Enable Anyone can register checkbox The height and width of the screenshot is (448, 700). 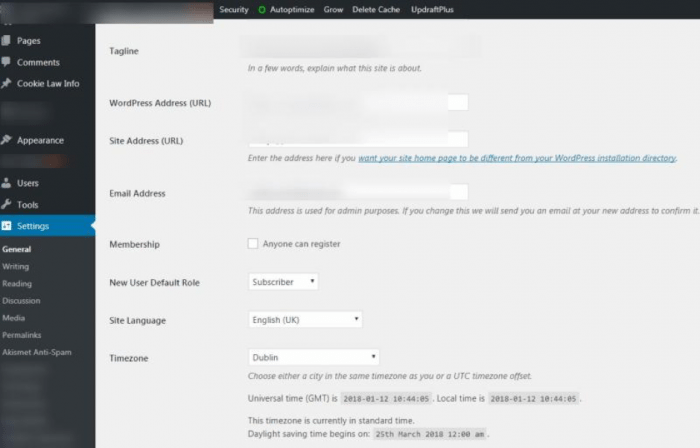[x=253, y=244]
